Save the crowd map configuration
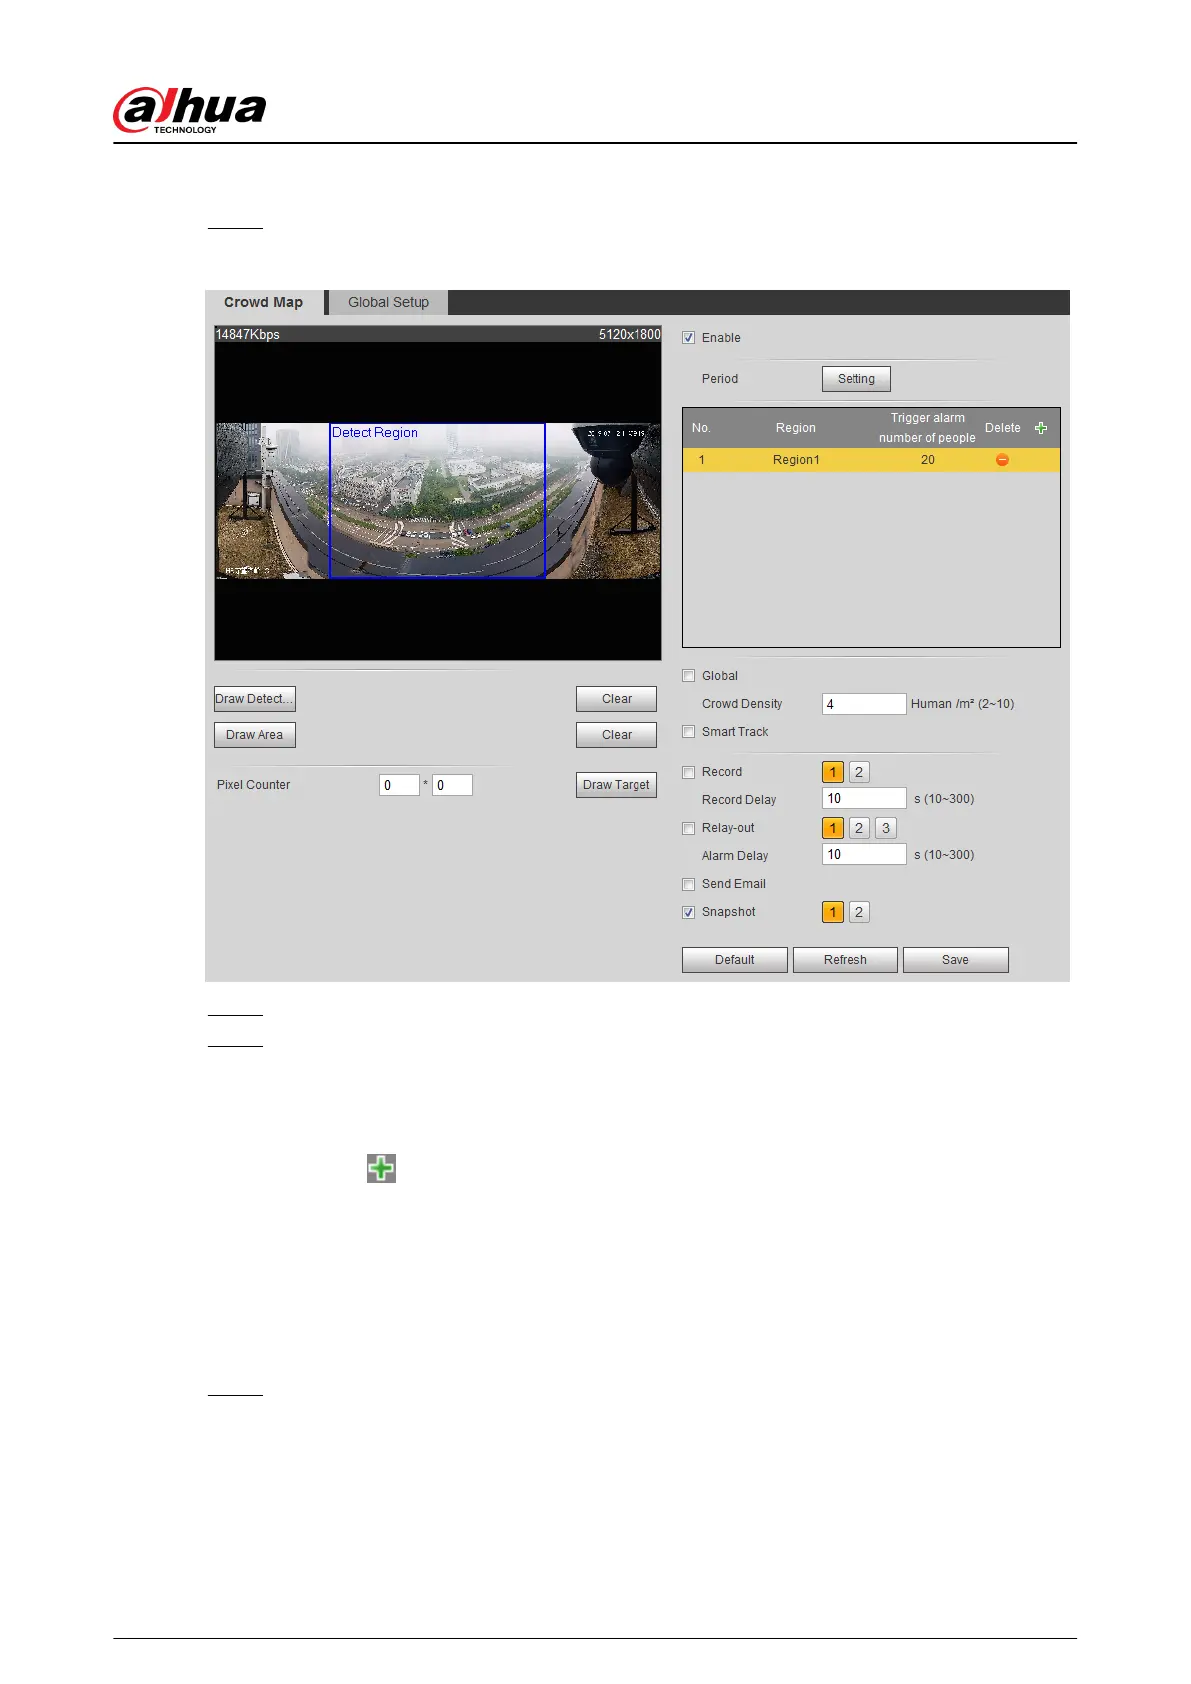 click(x=955, y=960)
